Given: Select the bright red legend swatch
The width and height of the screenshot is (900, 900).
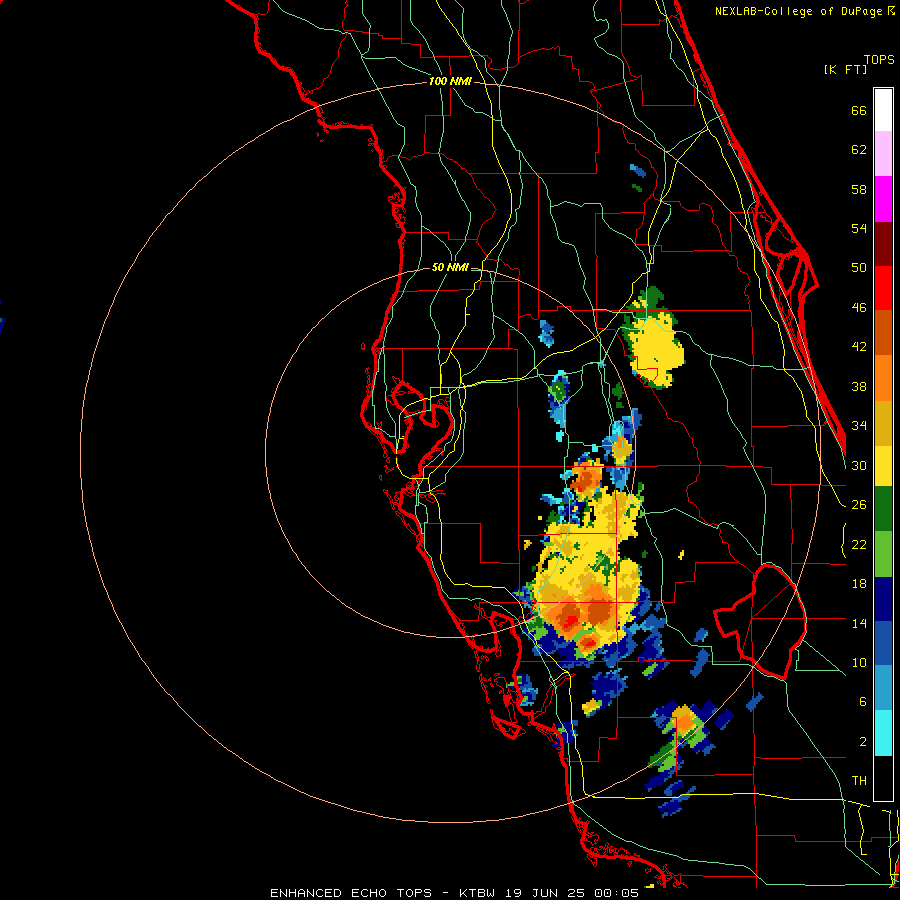Looking at the screenshot, I should coord(883,288).
